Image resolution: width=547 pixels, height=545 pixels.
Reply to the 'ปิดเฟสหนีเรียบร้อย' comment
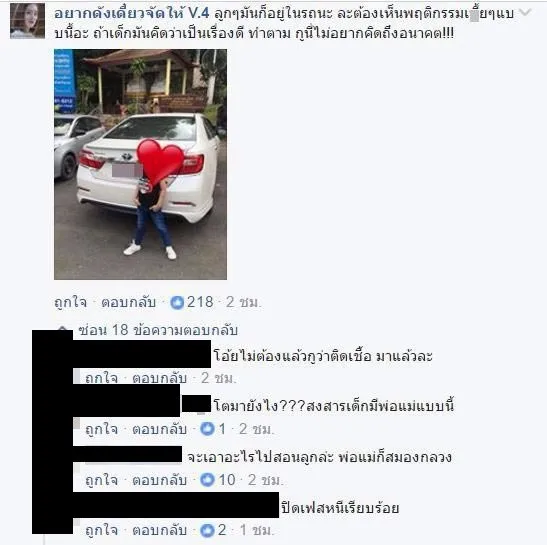159,530
